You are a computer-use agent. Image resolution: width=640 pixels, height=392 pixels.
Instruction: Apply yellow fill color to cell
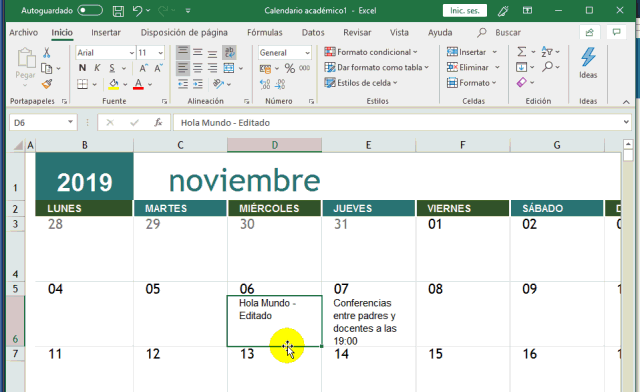click(x=113, y=84)
